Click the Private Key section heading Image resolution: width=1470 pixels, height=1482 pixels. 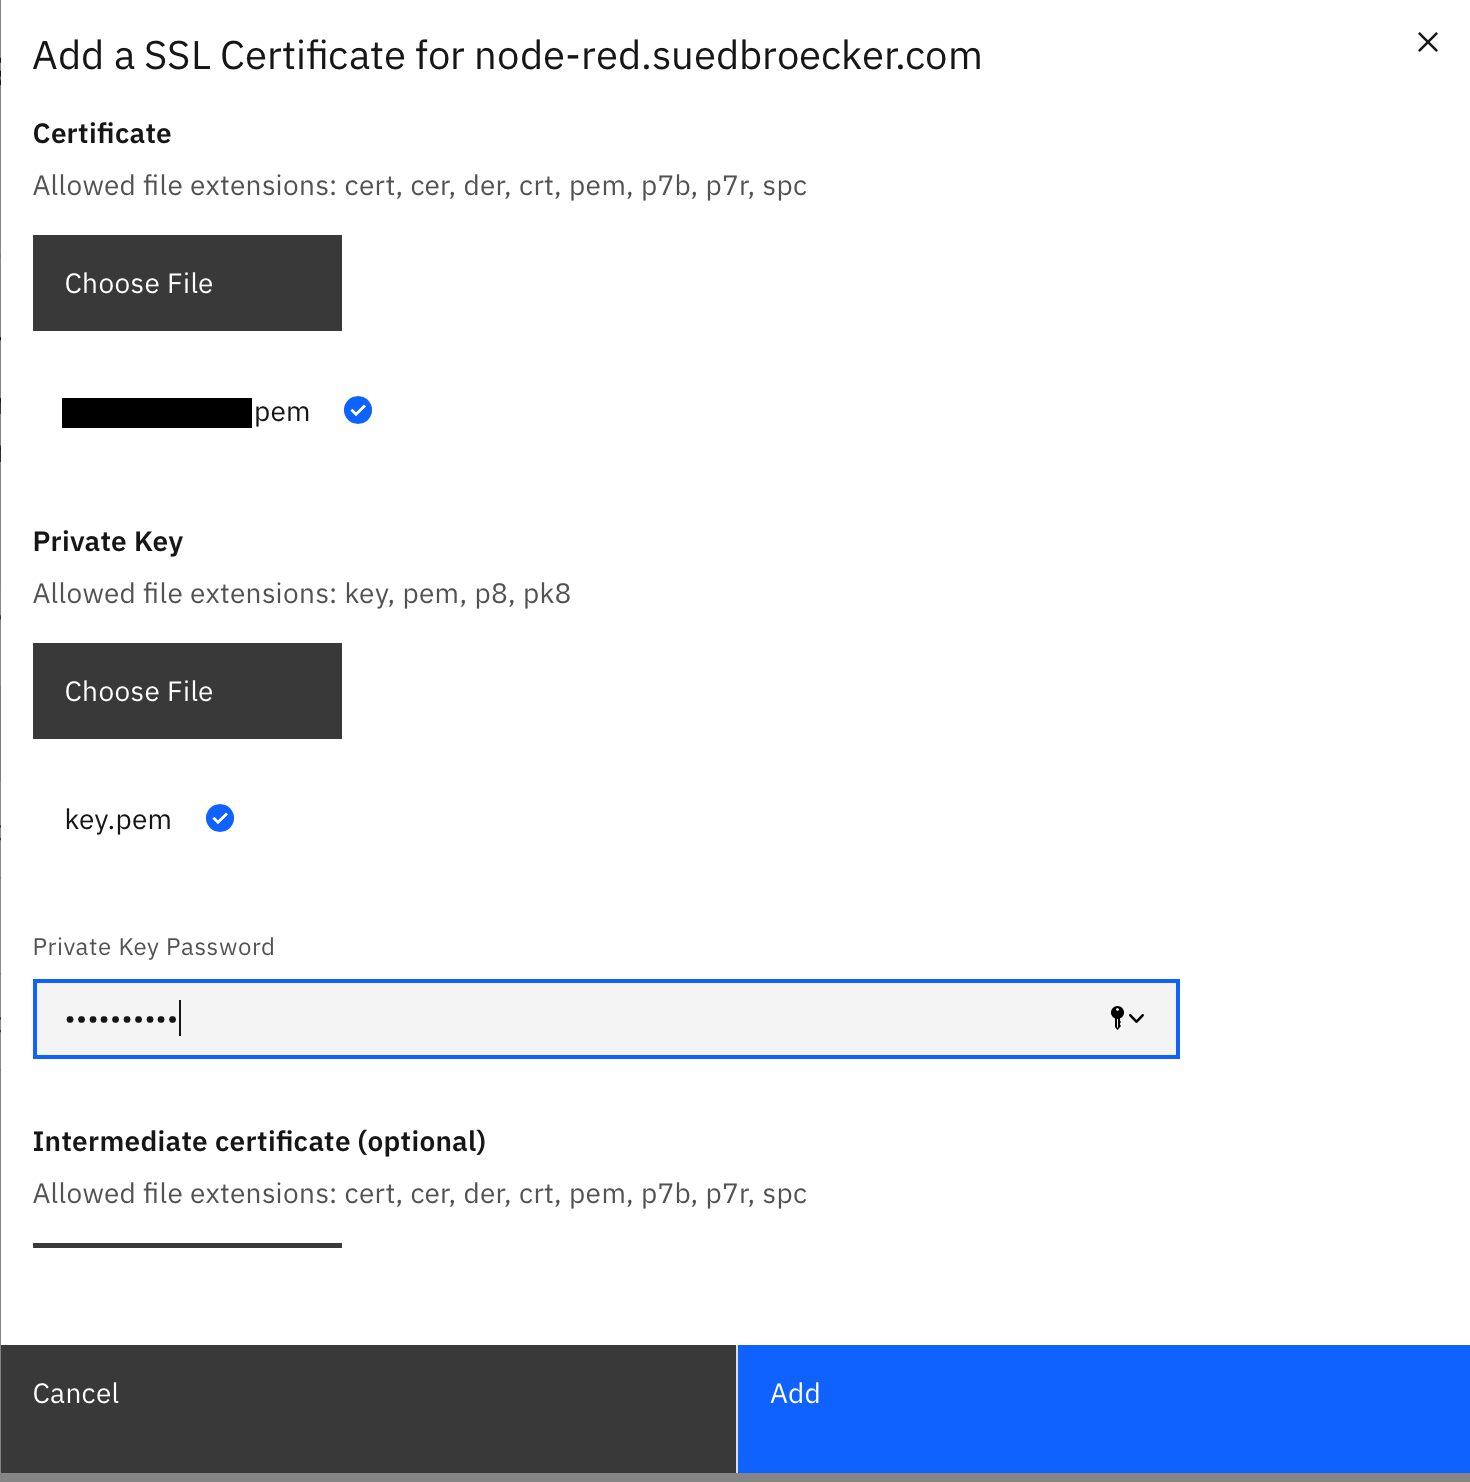pyautogui.click(x=108, y=542)
